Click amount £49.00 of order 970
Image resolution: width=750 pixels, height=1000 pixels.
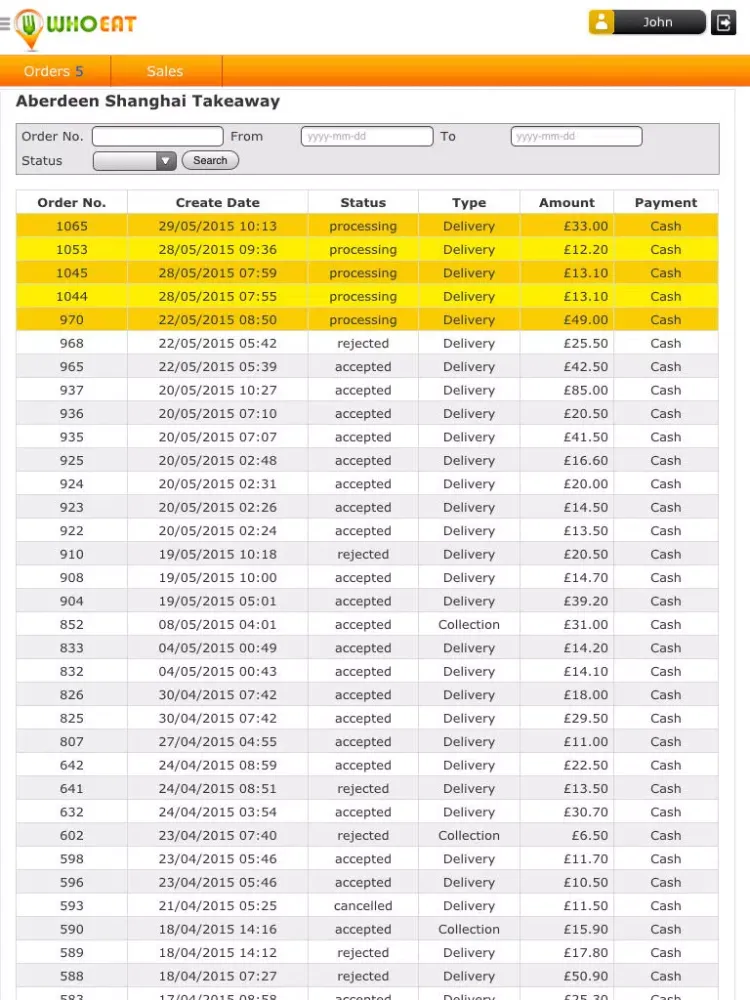pyautogui.click(x=585, y=320)
